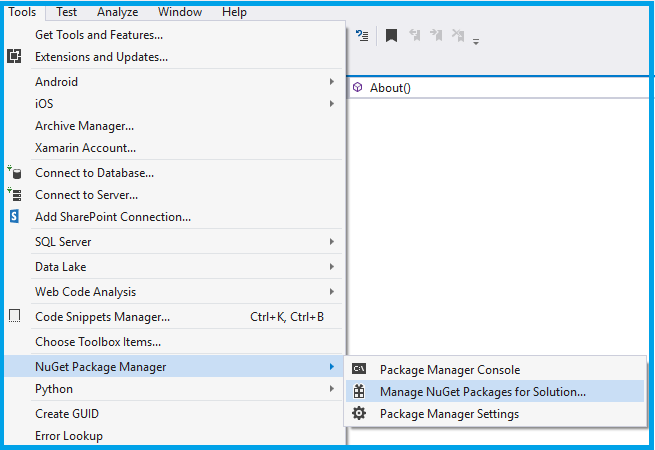
Task: Open the Window menu
Action: pos(180,12)
